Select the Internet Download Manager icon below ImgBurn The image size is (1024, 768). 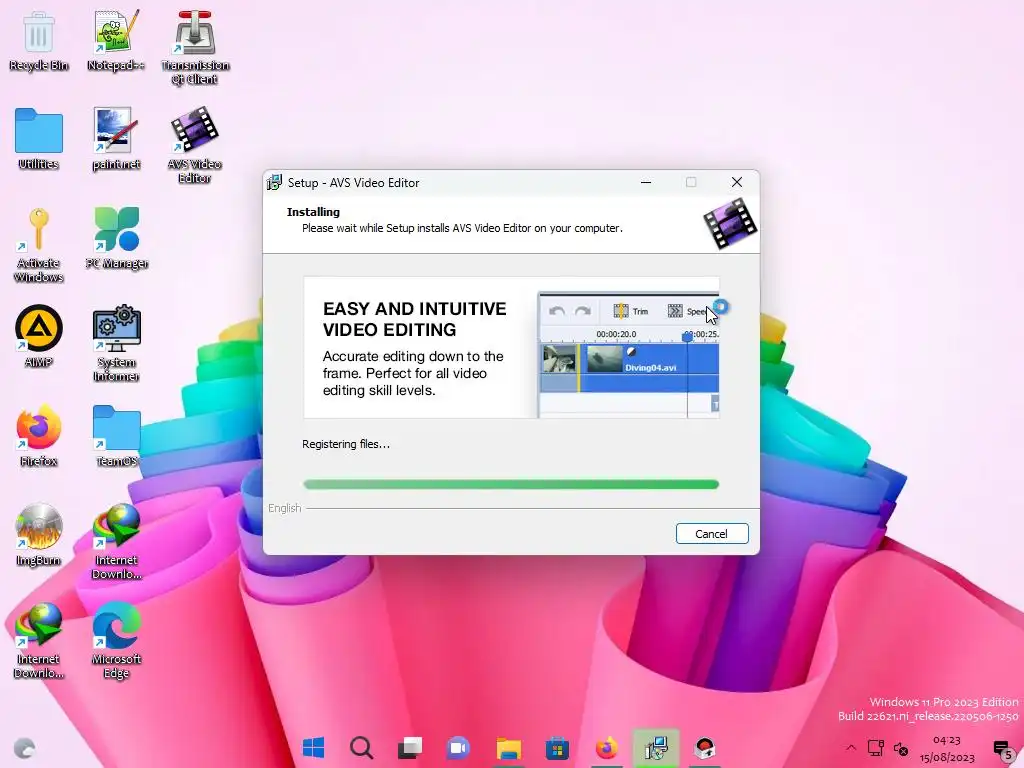coord(39,641)
